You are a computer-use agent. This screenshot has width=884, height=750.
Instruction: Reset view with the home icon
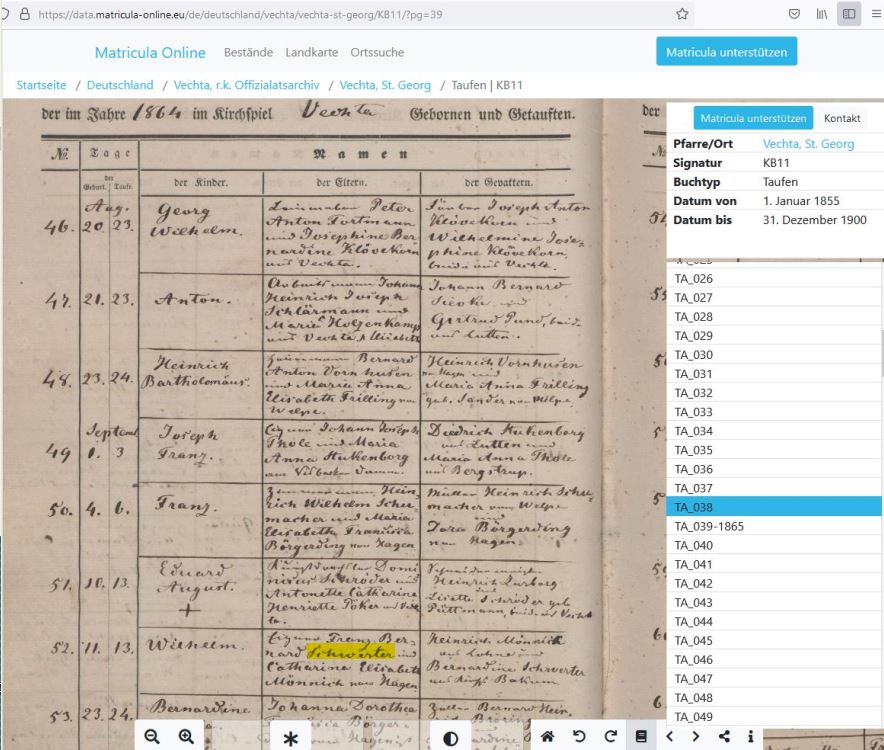(x=547, y=736)
